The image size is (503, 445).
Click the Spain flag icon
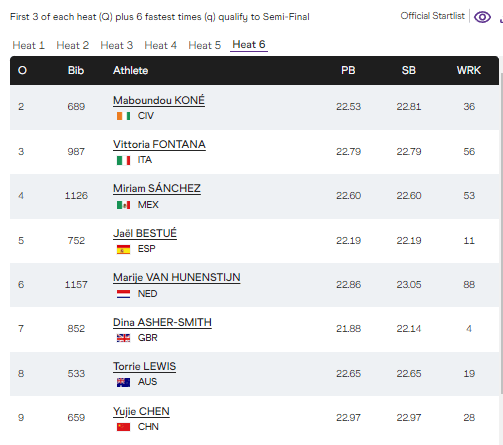click(x=123, y=249)
